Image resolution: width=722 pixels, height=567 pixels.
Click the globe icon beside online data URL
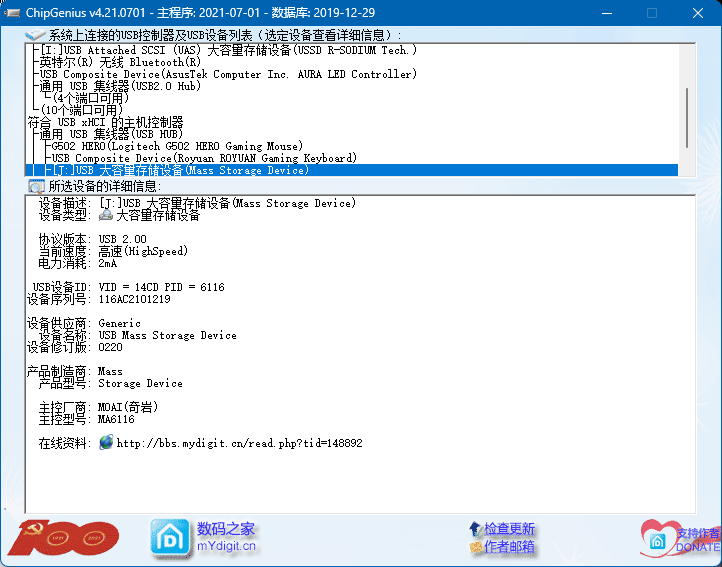pos(106,442)
